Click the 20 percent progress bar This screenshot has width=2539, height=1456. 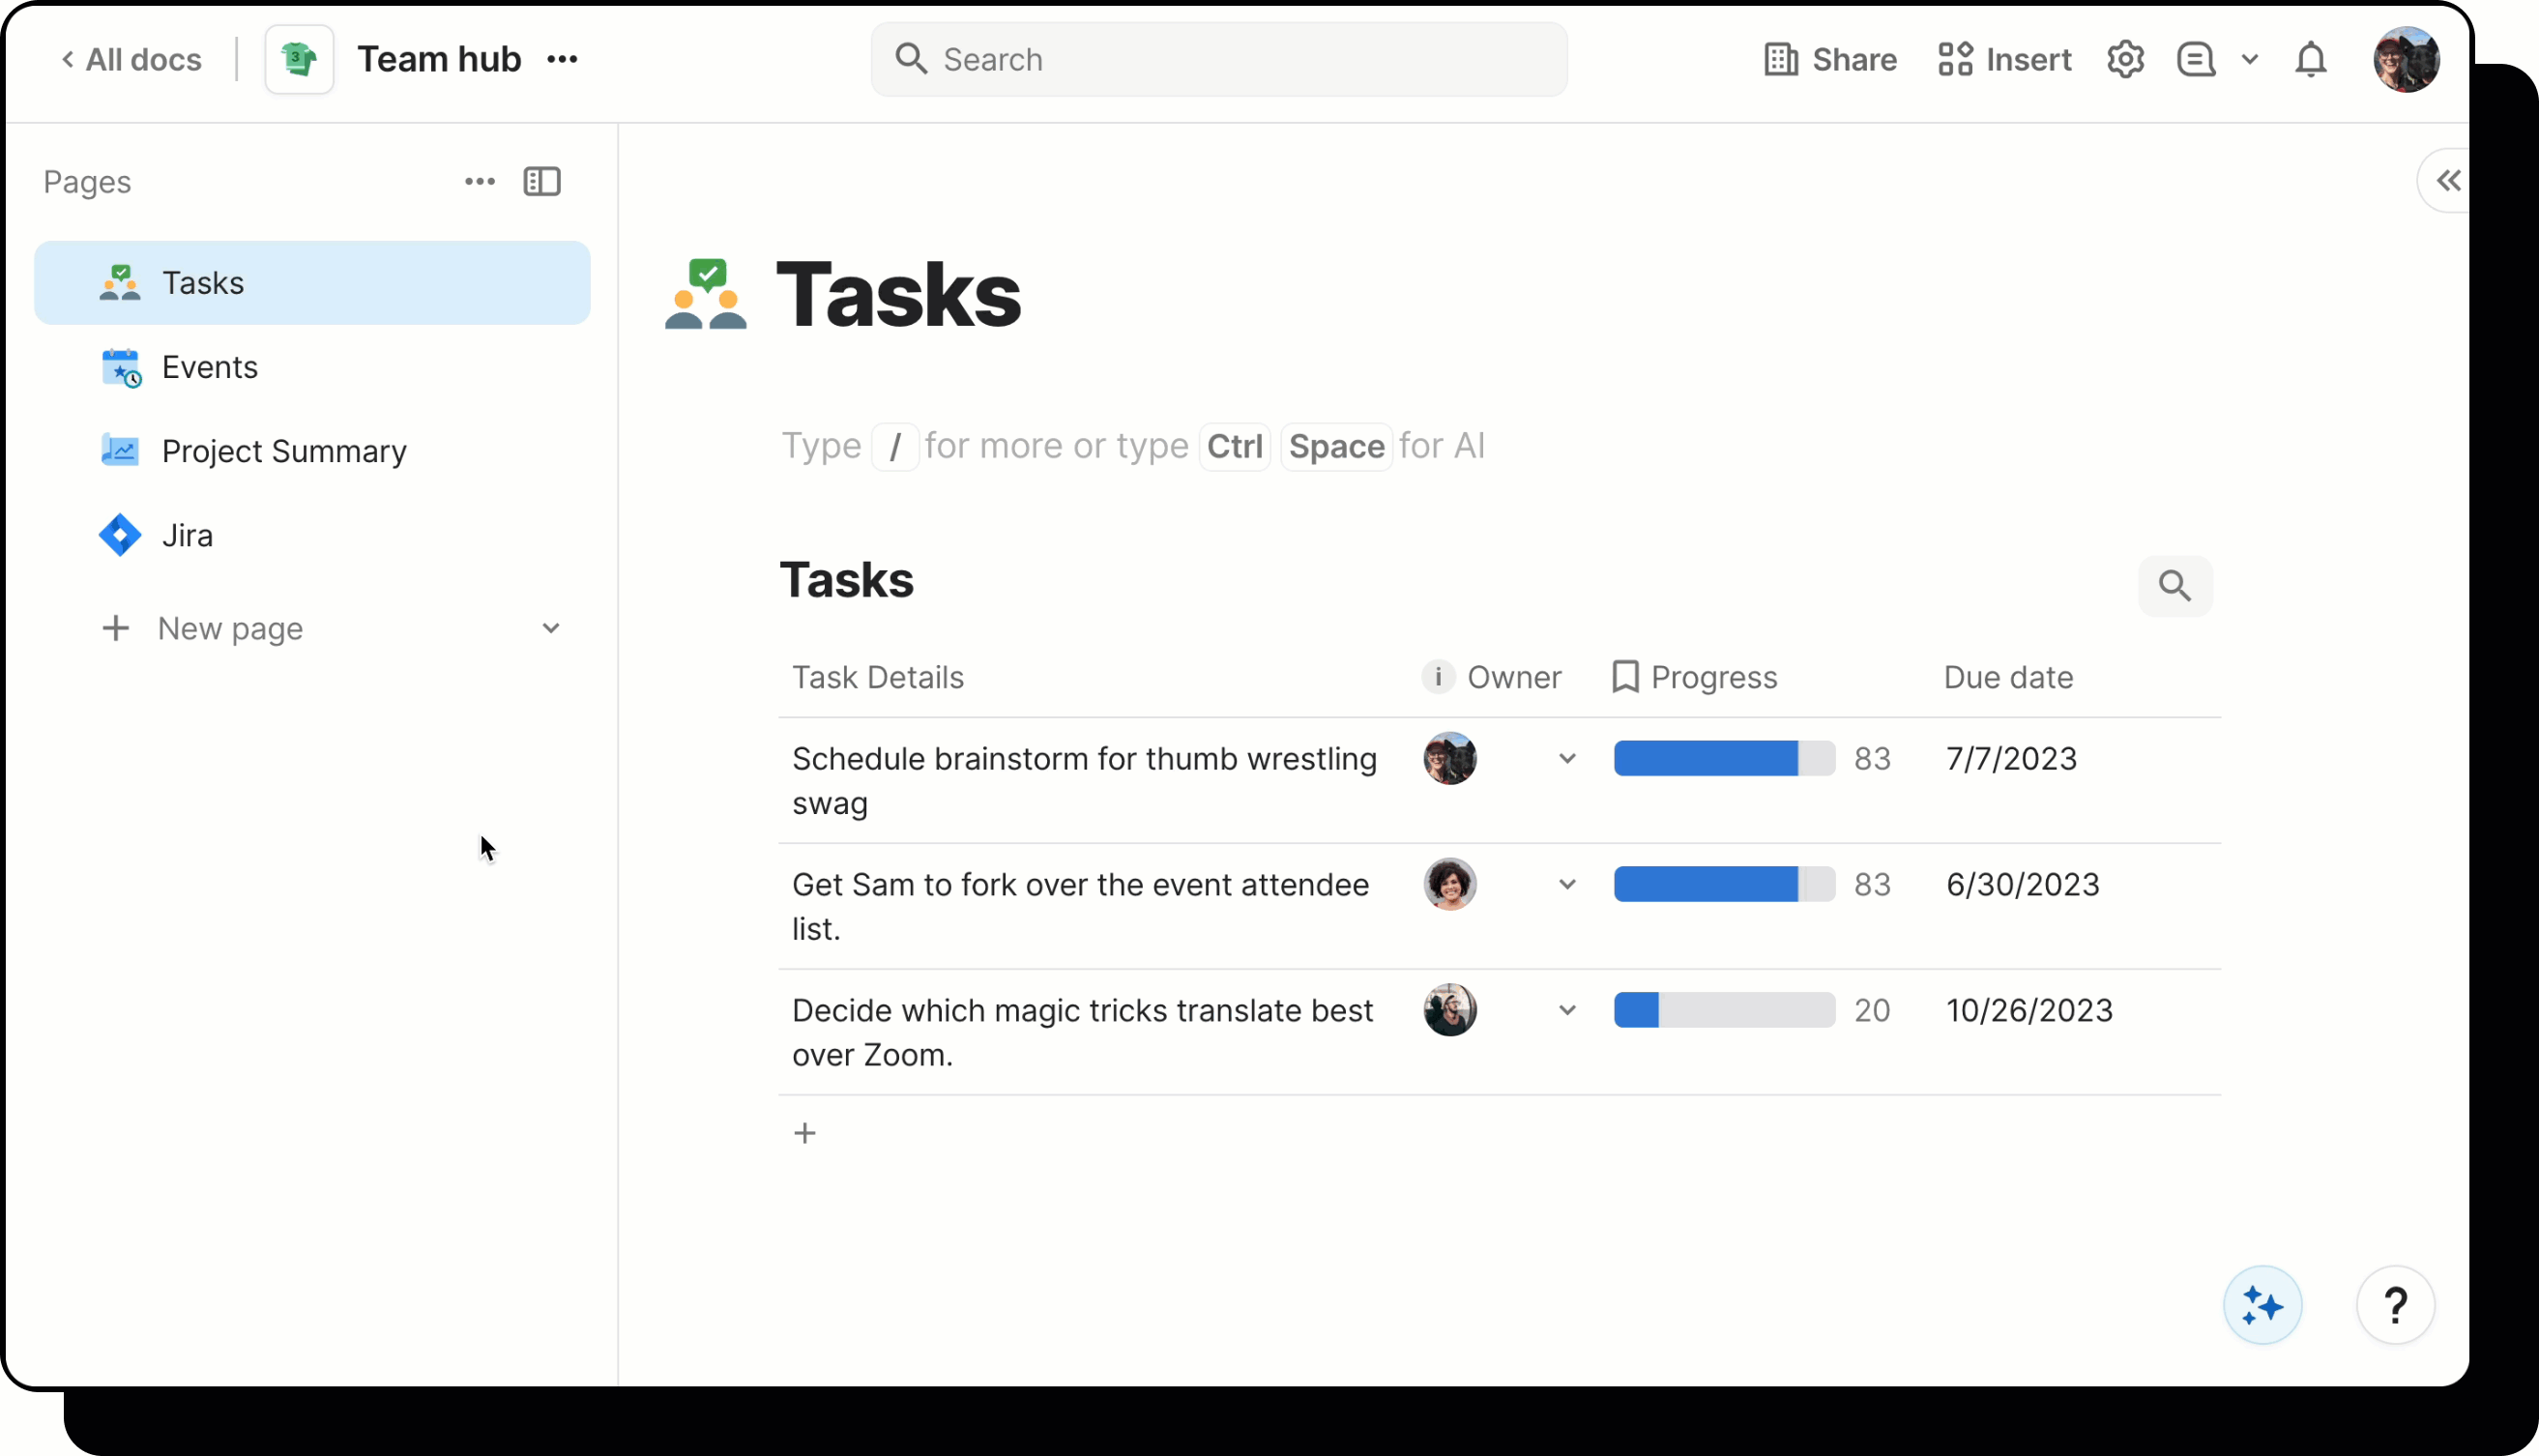coord(1723,1010)
